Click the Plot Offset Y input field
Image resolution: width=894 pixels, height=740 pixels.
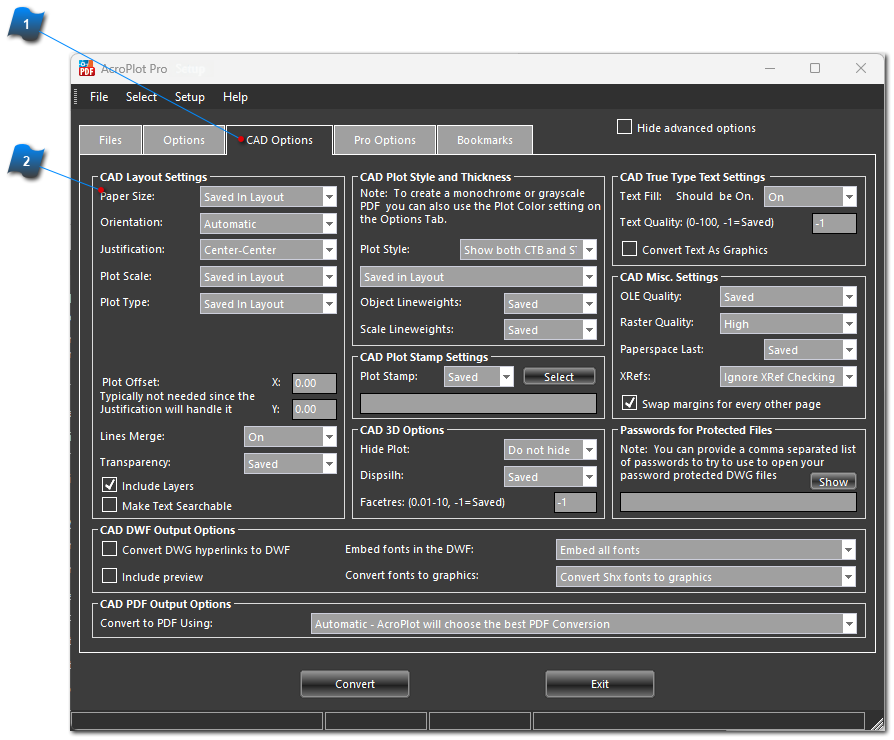(314, 409)
